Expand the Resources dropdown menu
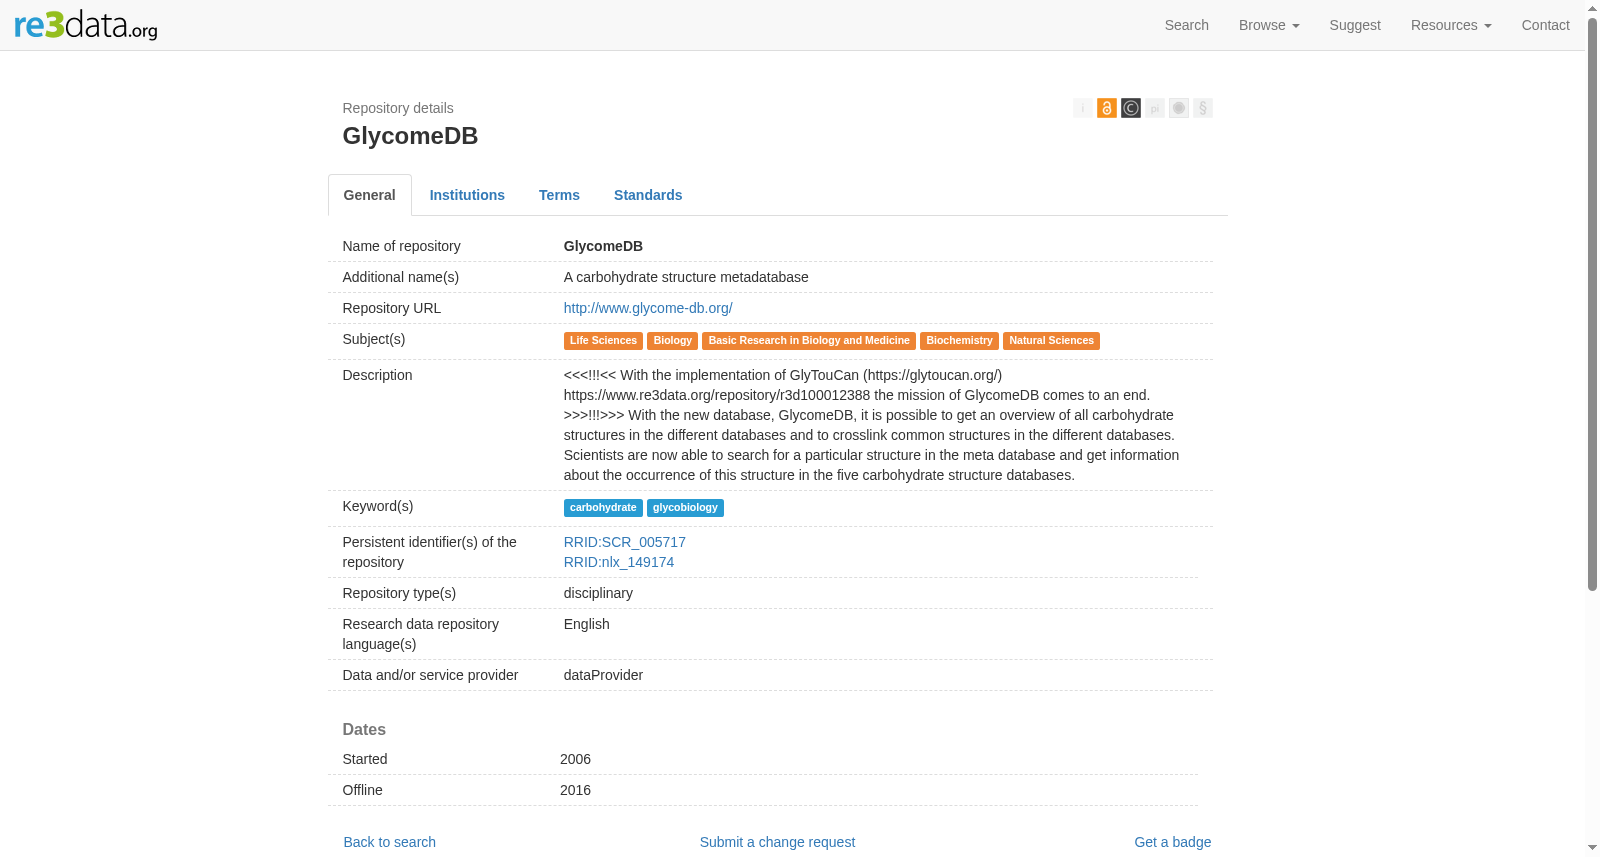 pyautogui.click(x=1451, y=25)
